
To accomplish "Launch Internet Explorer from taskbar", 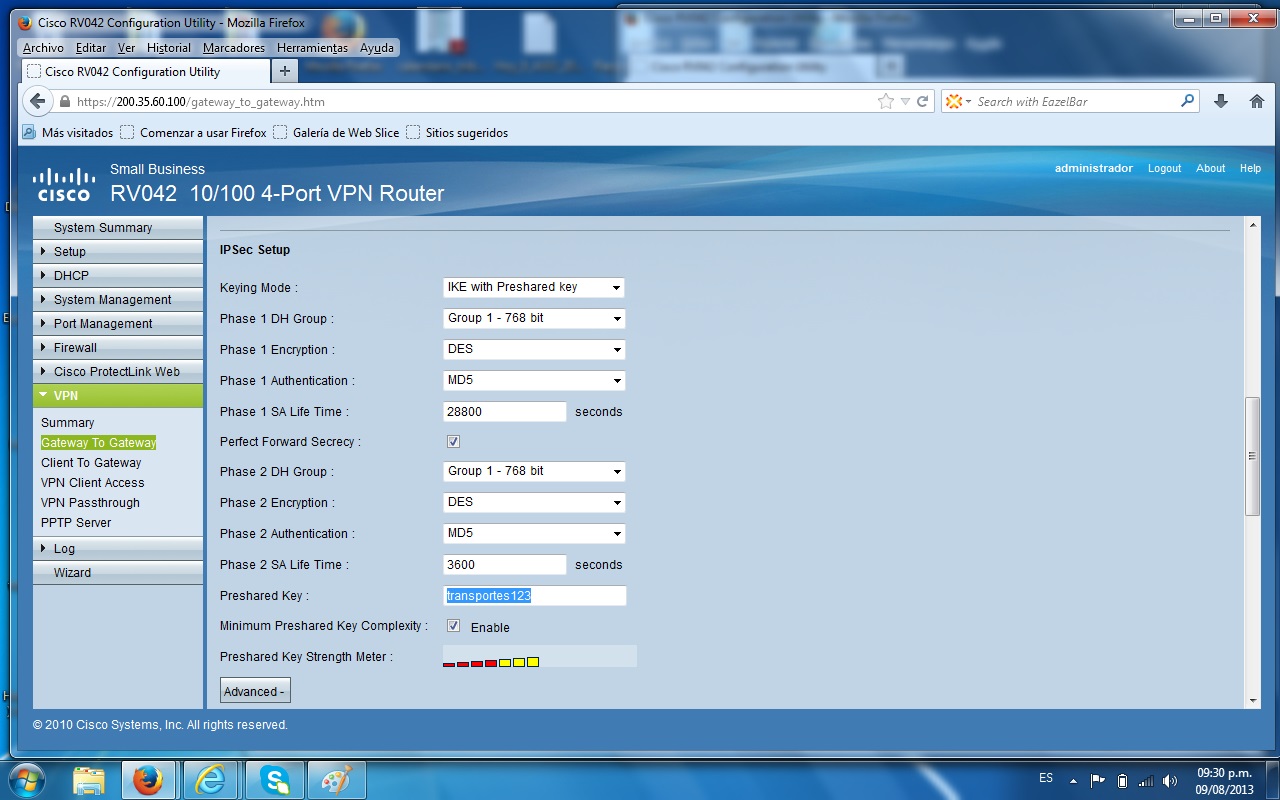I will (x=211, y=780).
